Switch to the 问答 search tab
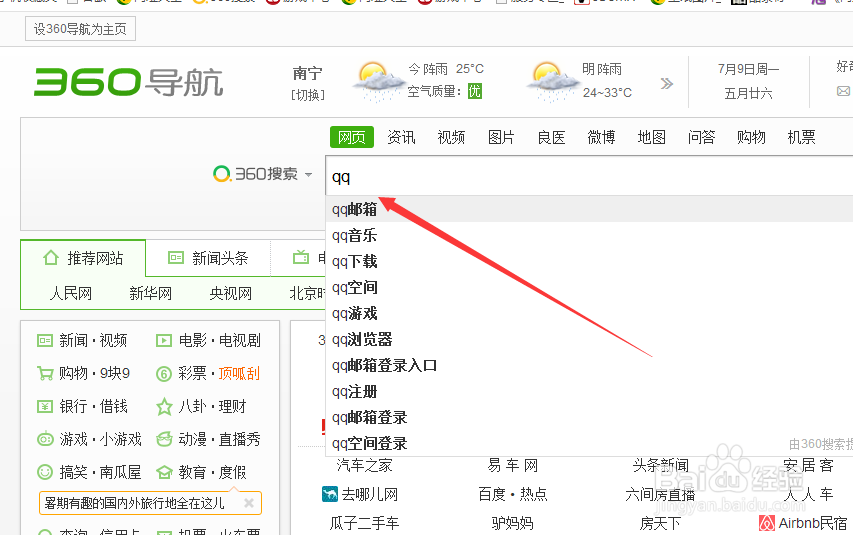853x535 pixels. [701, 137]
